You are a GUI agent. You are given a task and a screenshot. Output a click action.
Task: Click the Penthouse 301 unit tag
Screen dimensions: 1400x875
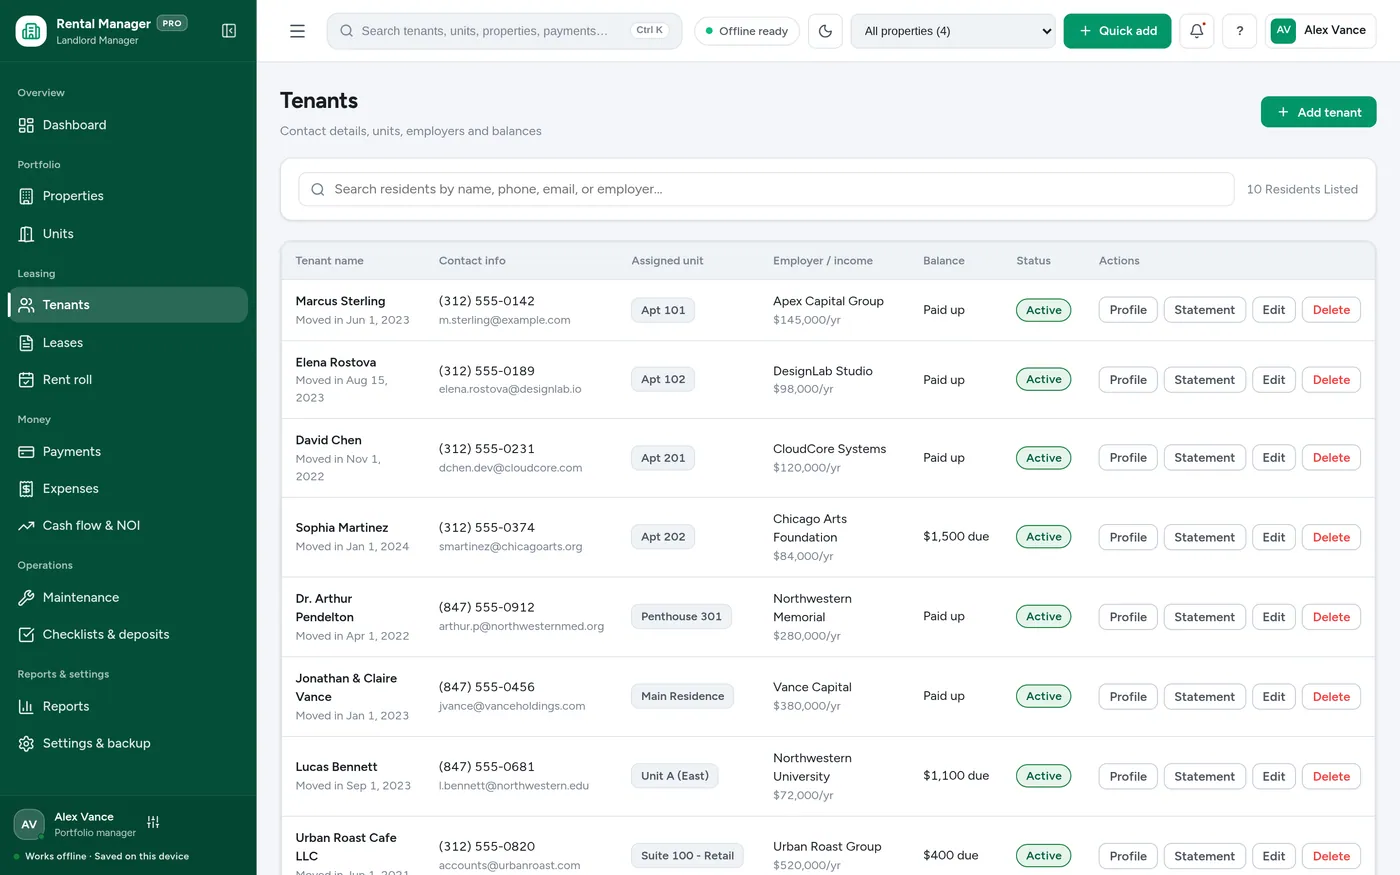coord(681,617)
